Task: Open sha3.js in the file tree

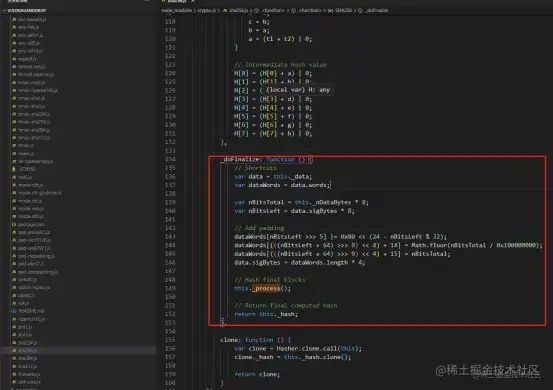Action: pyautogui.click(x=25, y=334)
